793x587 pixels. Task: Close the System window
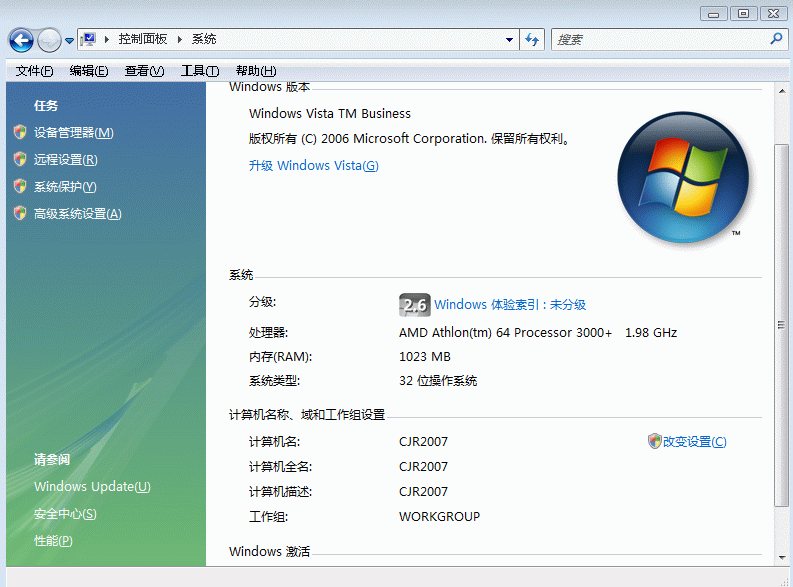point(773,14)
